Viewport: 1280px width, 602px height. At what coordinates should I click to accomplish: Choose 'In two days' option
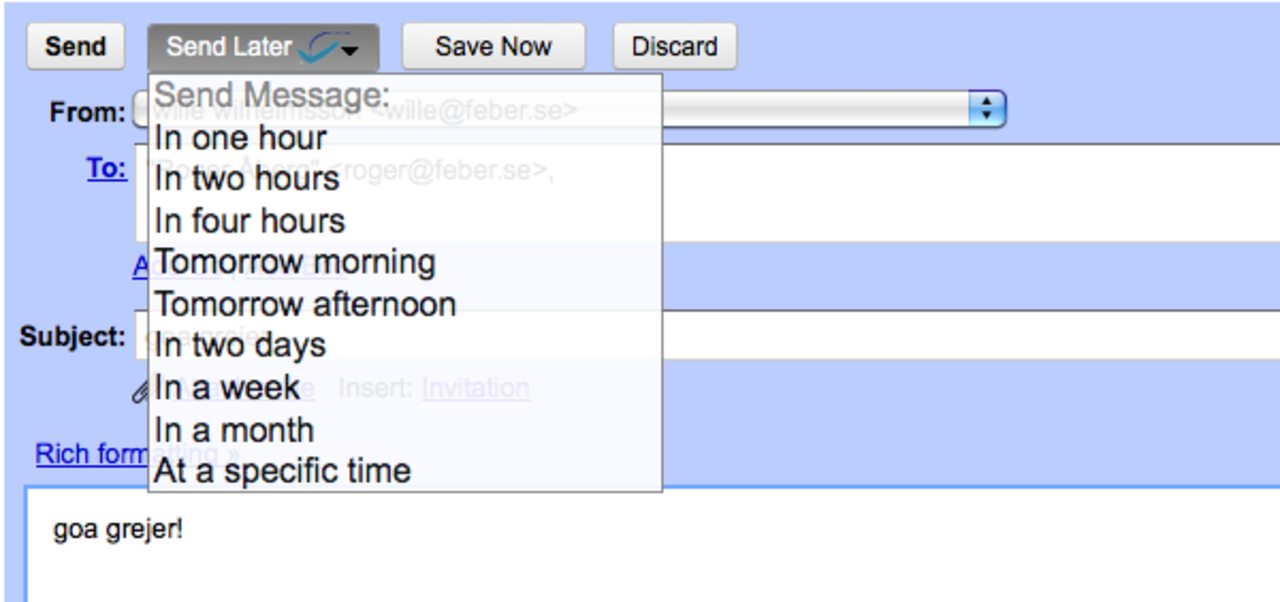[x=240, y=346]
